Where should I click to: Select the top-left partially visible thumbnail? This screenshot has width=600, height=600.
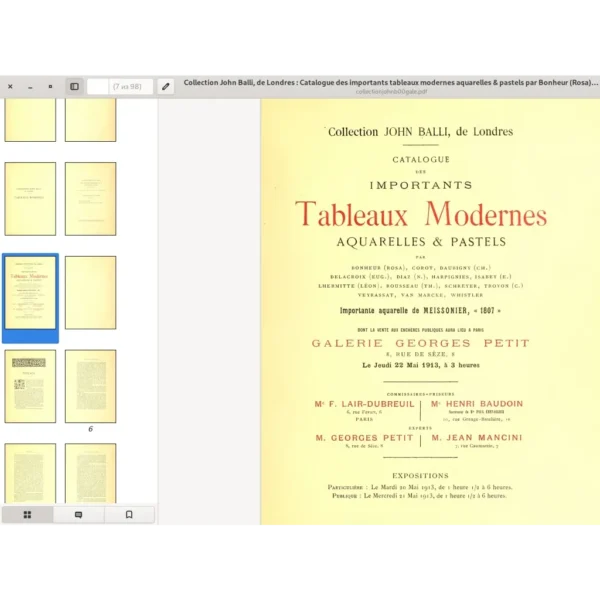[30, 120]
